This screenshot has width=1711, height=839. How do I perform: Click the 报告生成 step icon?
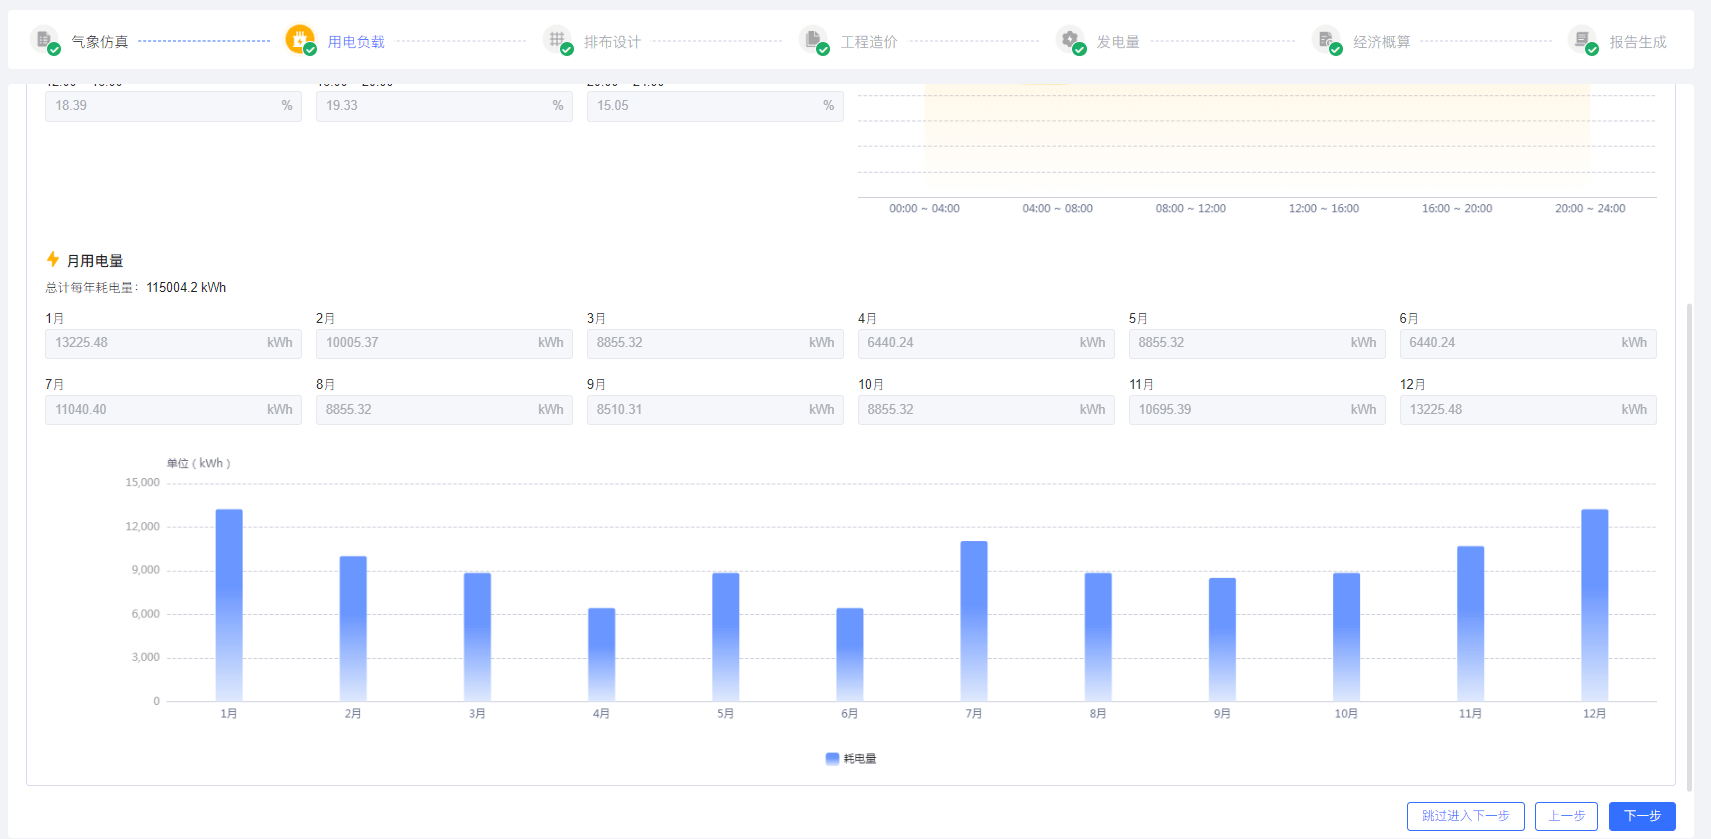pyautogui.click(x=1583, y=41)
